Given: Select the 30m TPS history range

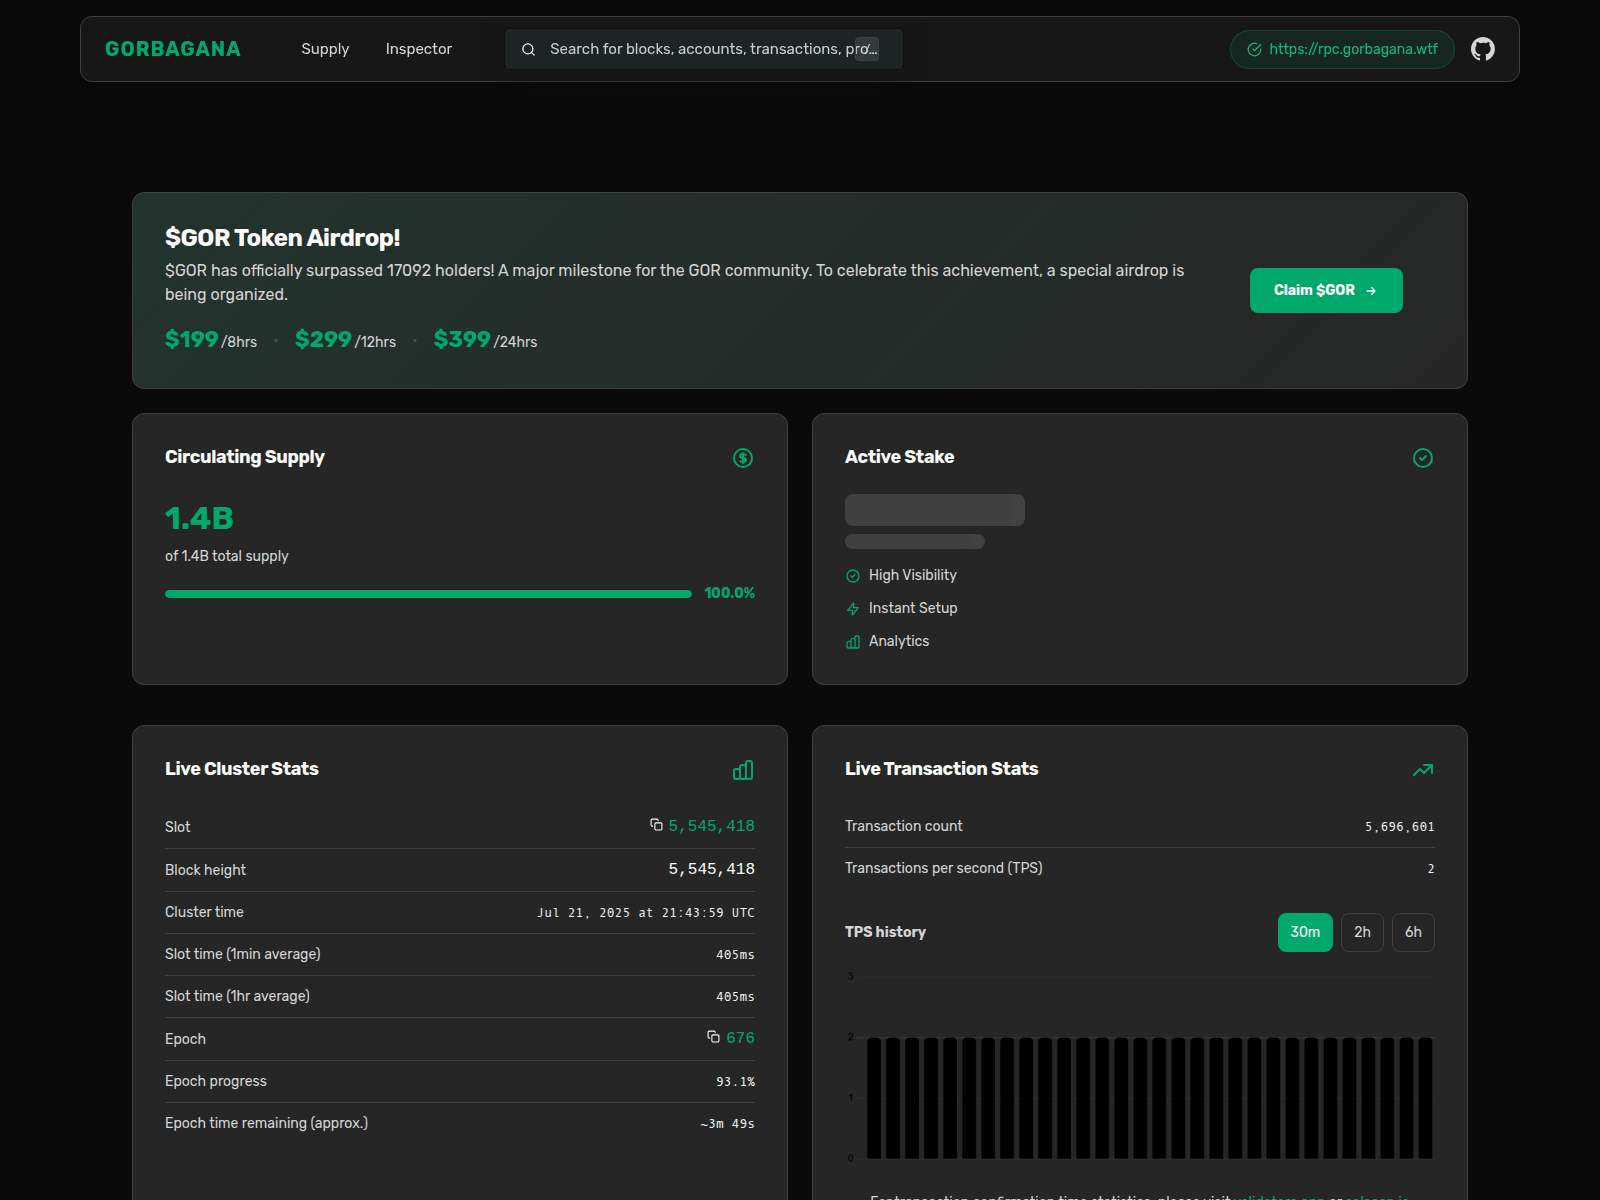Looking at the screenshot, I should coord(1305,931).
